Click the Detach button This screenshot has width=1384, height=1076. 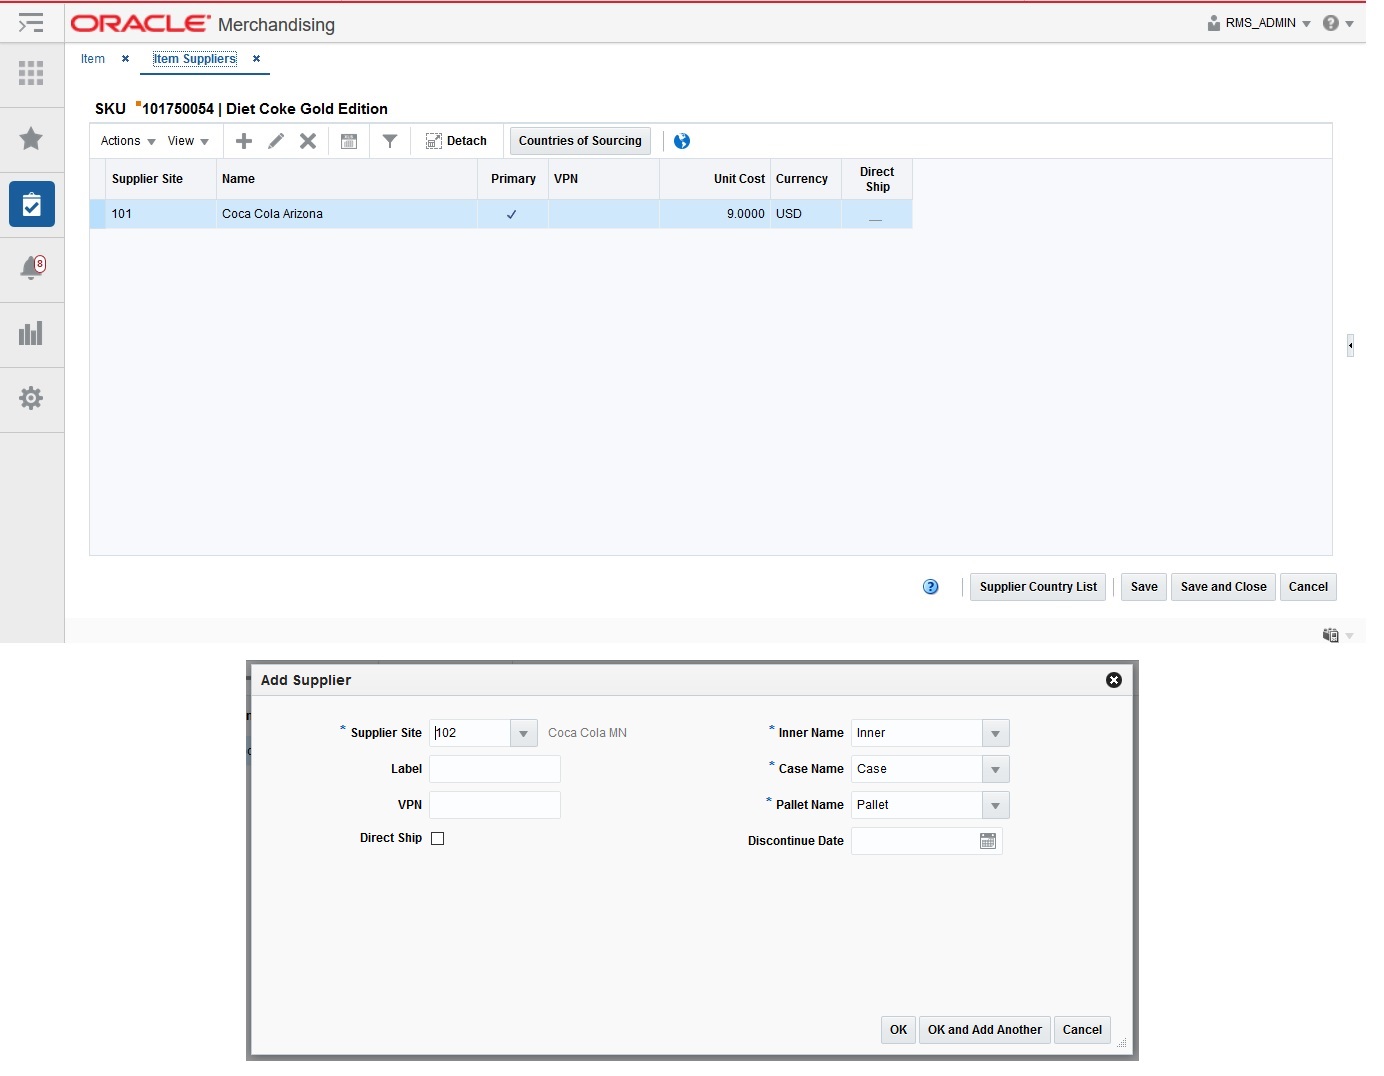pyautogui.click(x=456, y=141)
